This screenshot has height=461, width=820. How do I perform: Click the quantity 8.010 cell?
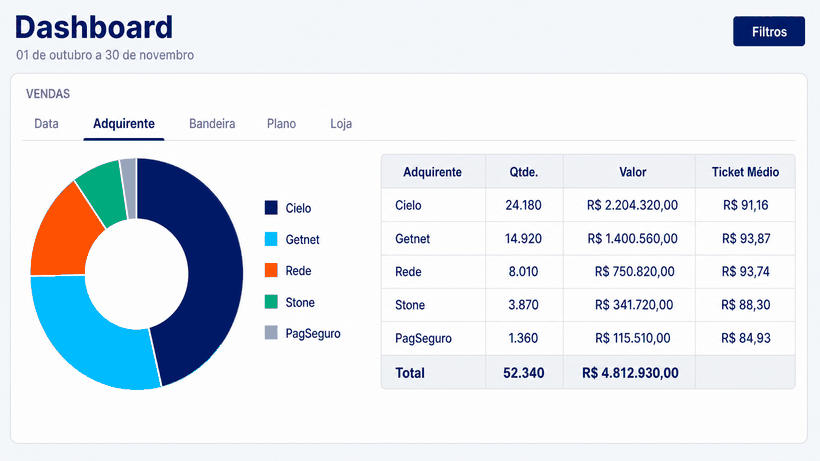pyautogui.click(x=523, y=271)
